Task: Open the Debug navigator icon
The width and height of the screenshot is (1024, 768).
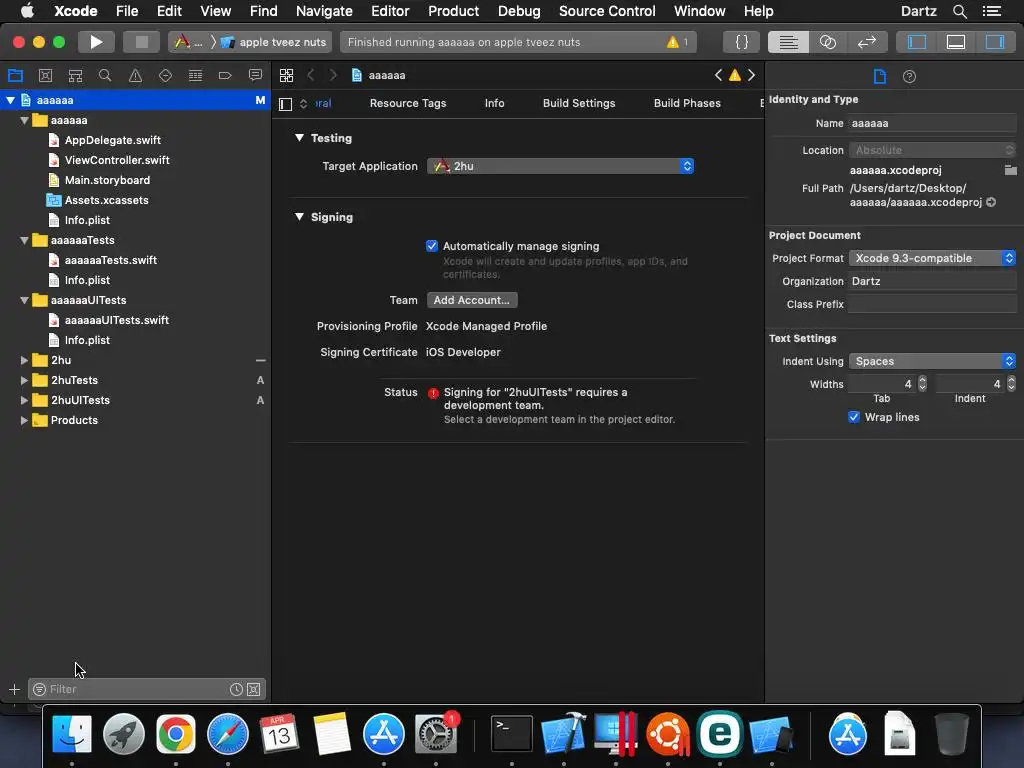Action: [x=195, y=76]
